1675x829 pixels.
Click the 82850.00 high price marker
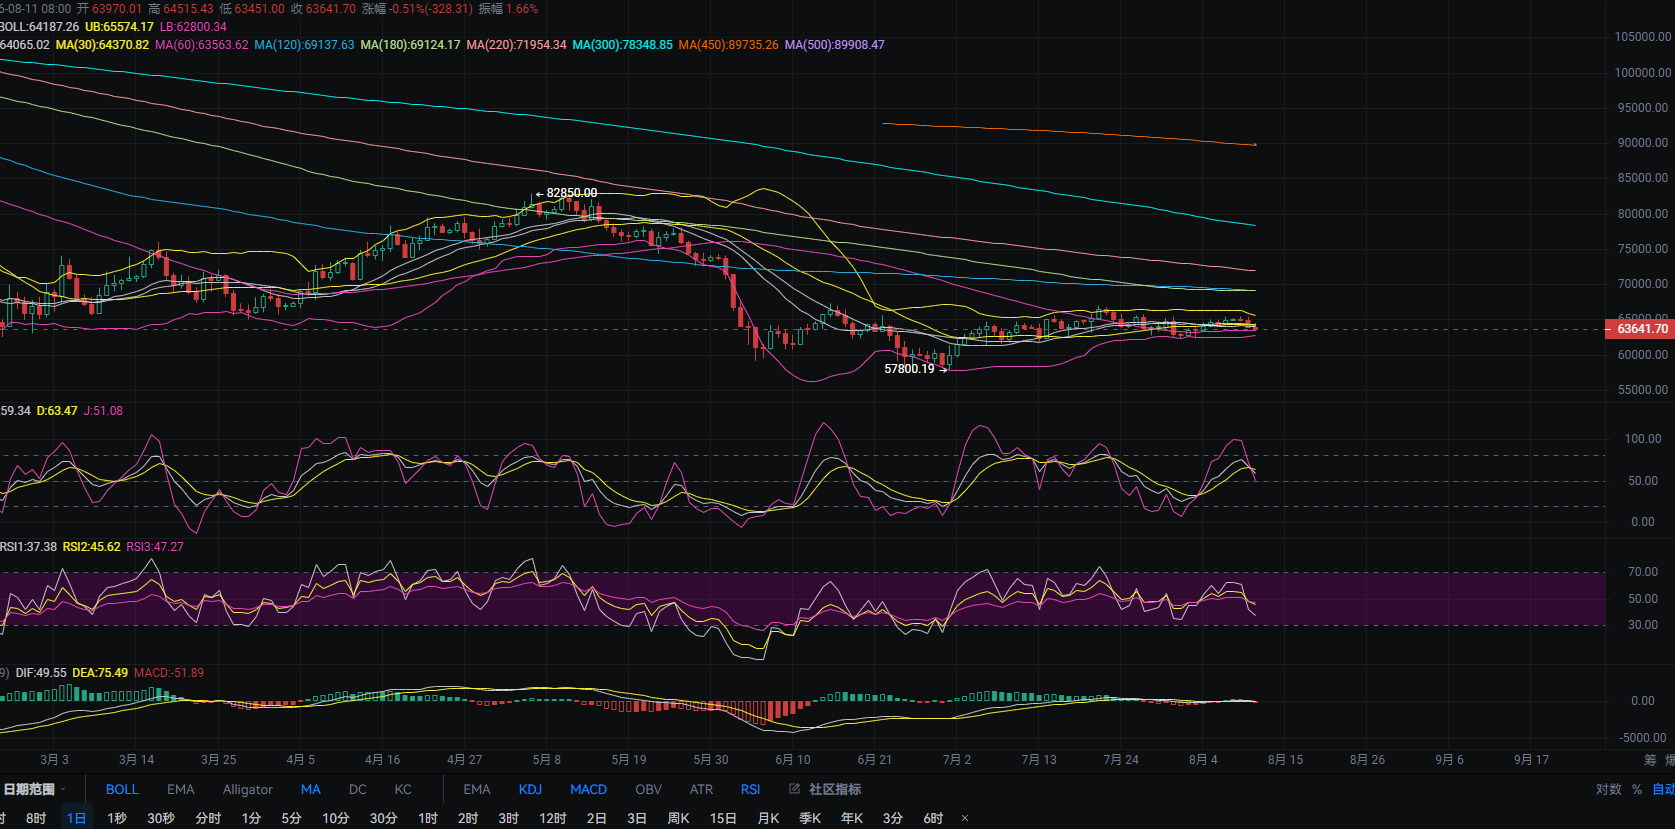[x=571, y=193]
